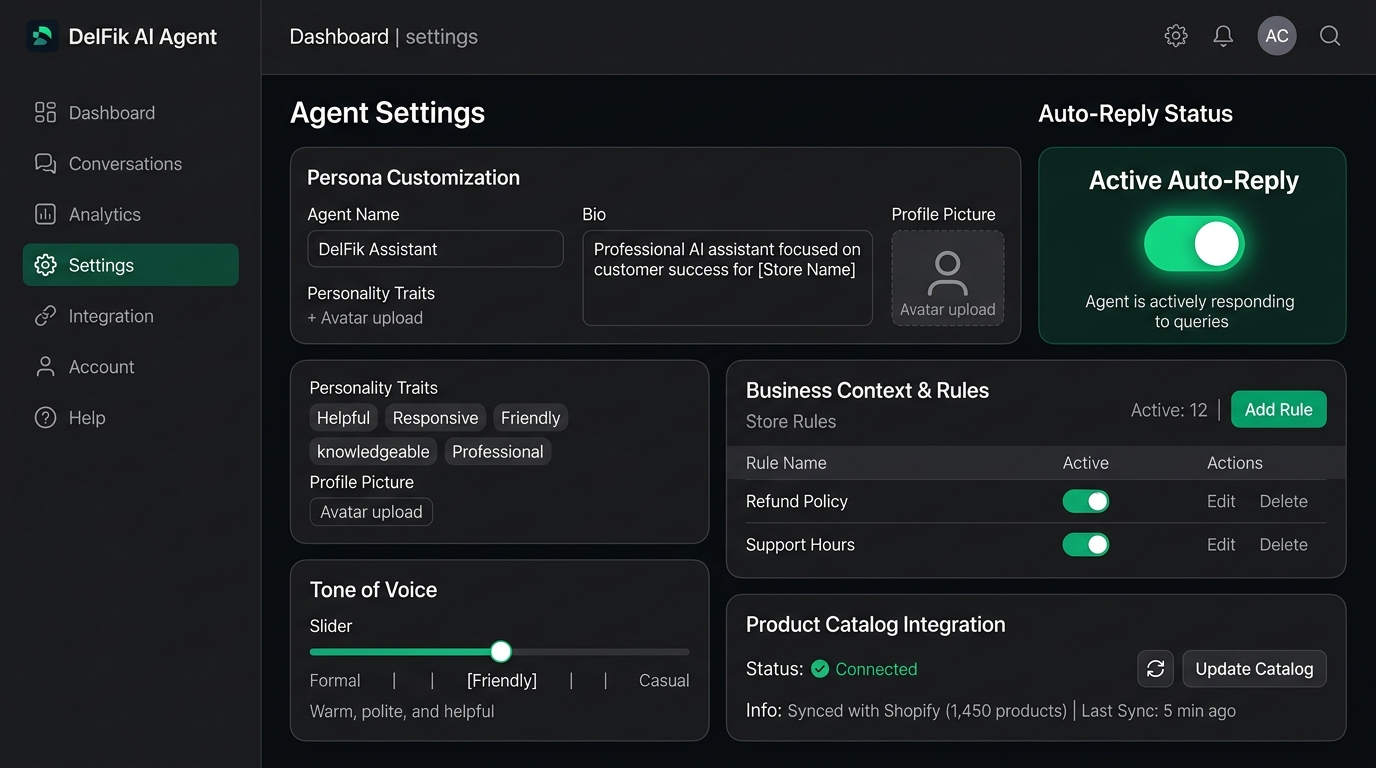Click the + Avatar upload link
Screen dimensions: 1376x768
365,318
